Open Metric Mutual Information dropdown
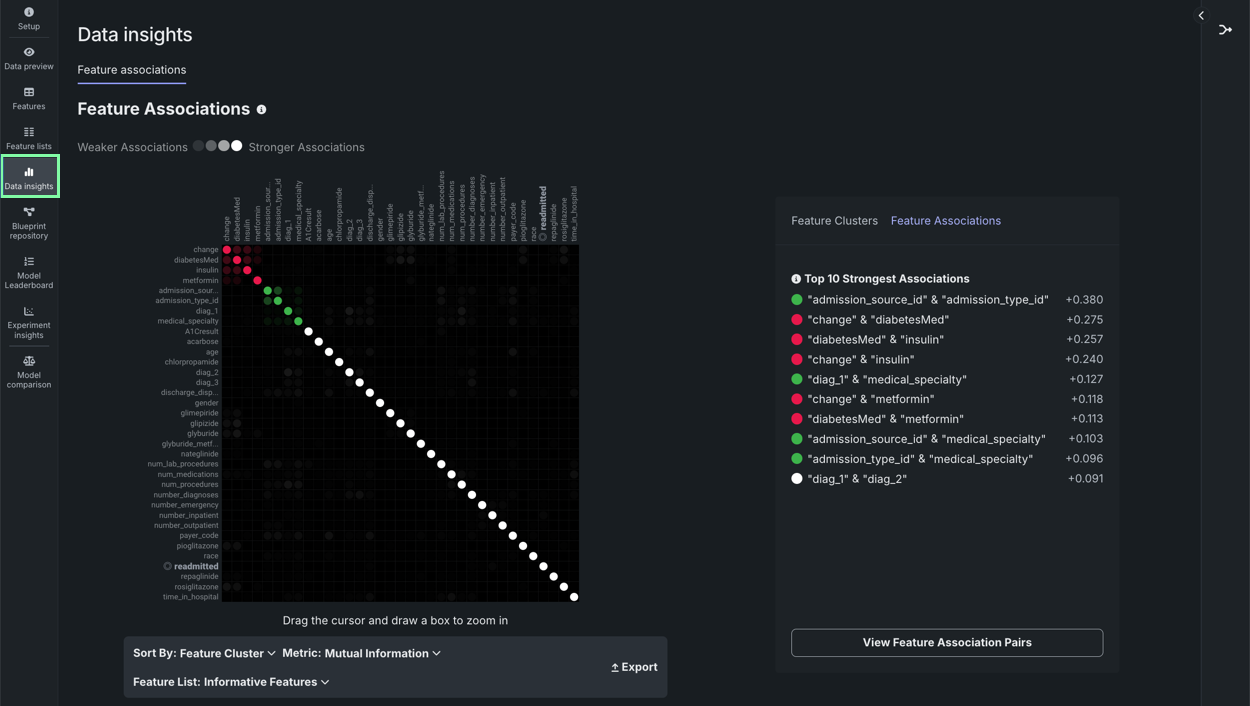This screenshot has width=1250, height=706. pos(361,653)
